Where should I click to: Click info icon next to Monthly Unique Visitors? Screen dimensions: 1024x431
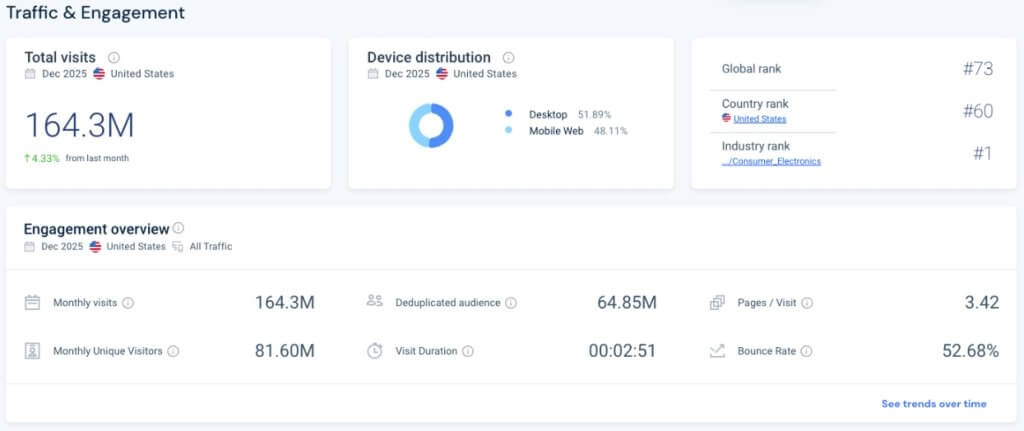(173, 351)
